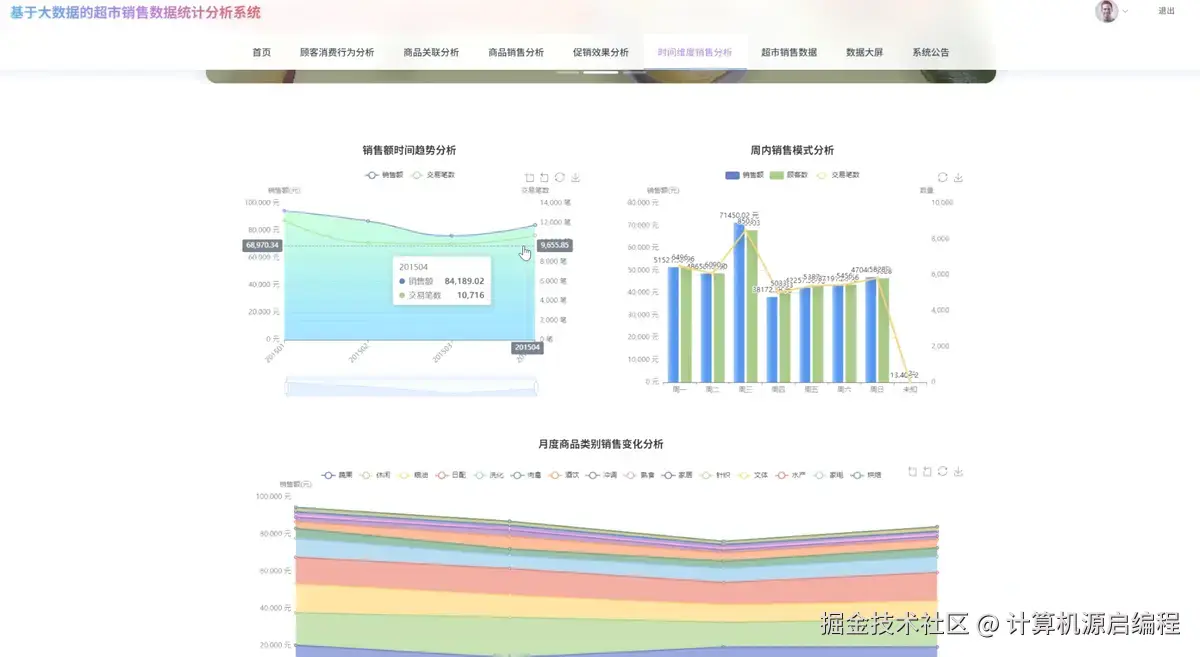Click the 周五 x-axis label
Screen dimensions: 1200x657
[811, 391]
